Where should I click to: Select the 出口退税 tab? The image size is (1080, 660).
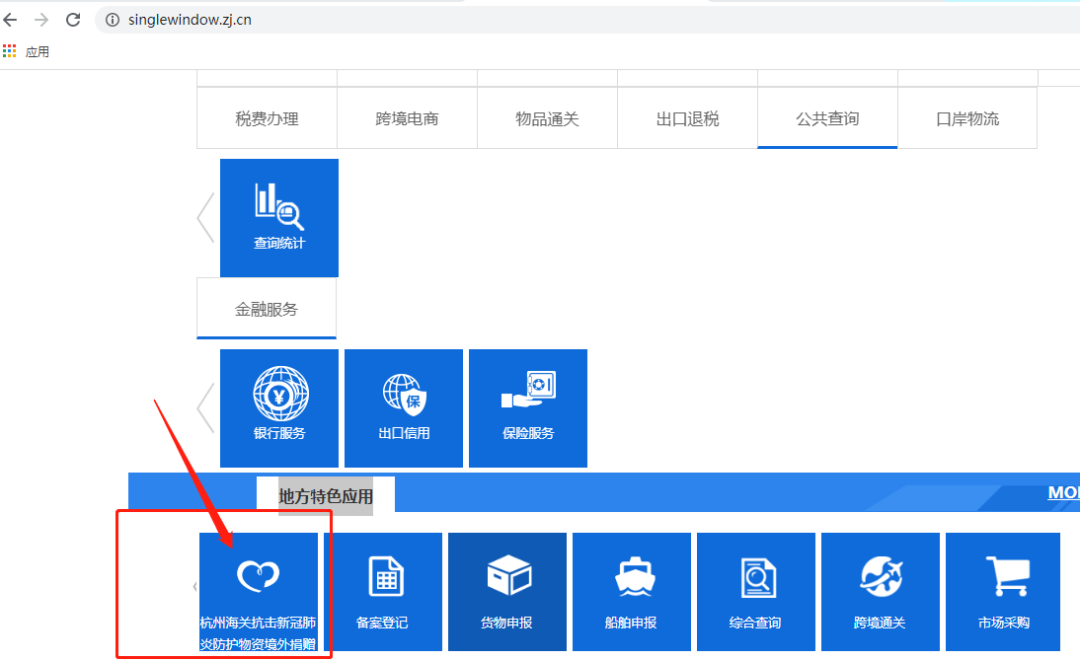(x=687, y=119)
